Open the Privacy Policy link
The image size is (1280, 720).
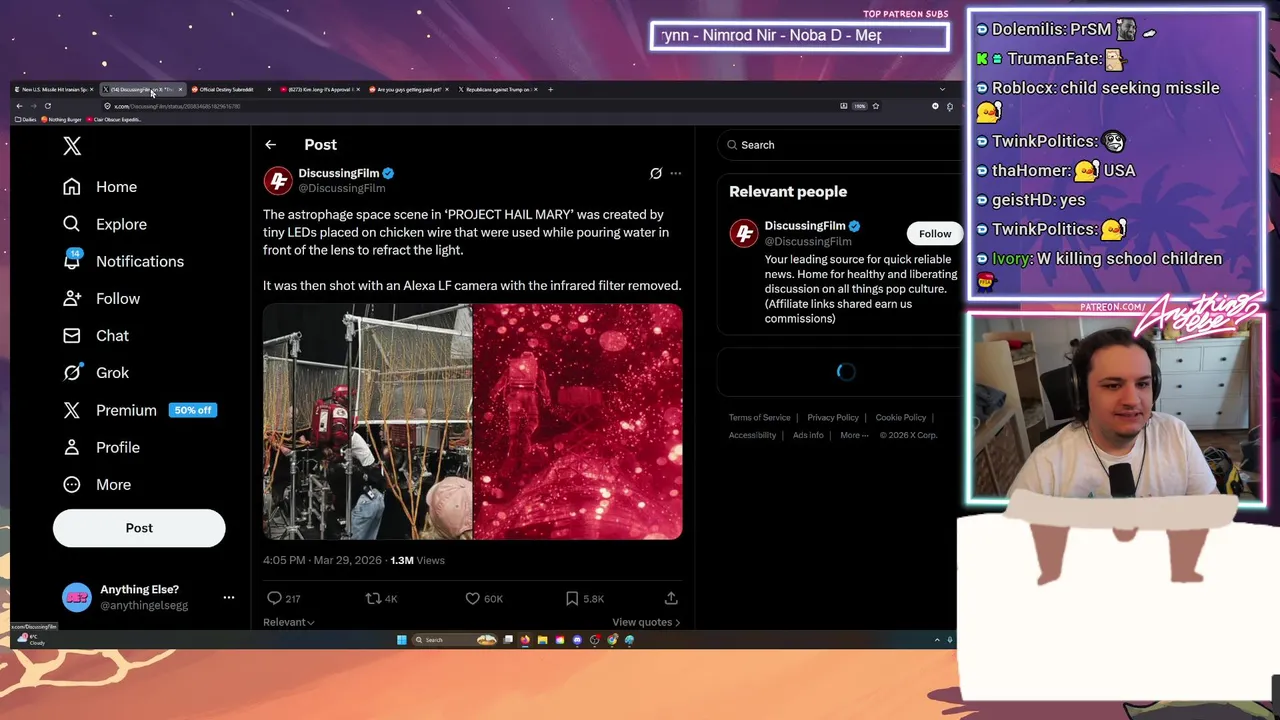(833, 417)
